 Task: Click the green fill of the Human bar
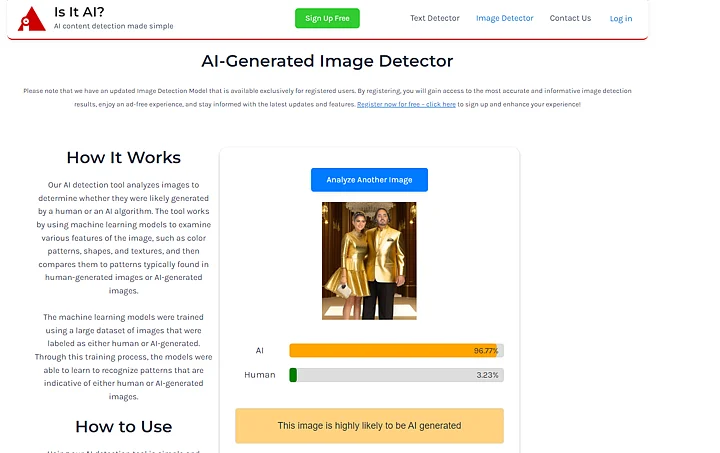tap(293, 375)
